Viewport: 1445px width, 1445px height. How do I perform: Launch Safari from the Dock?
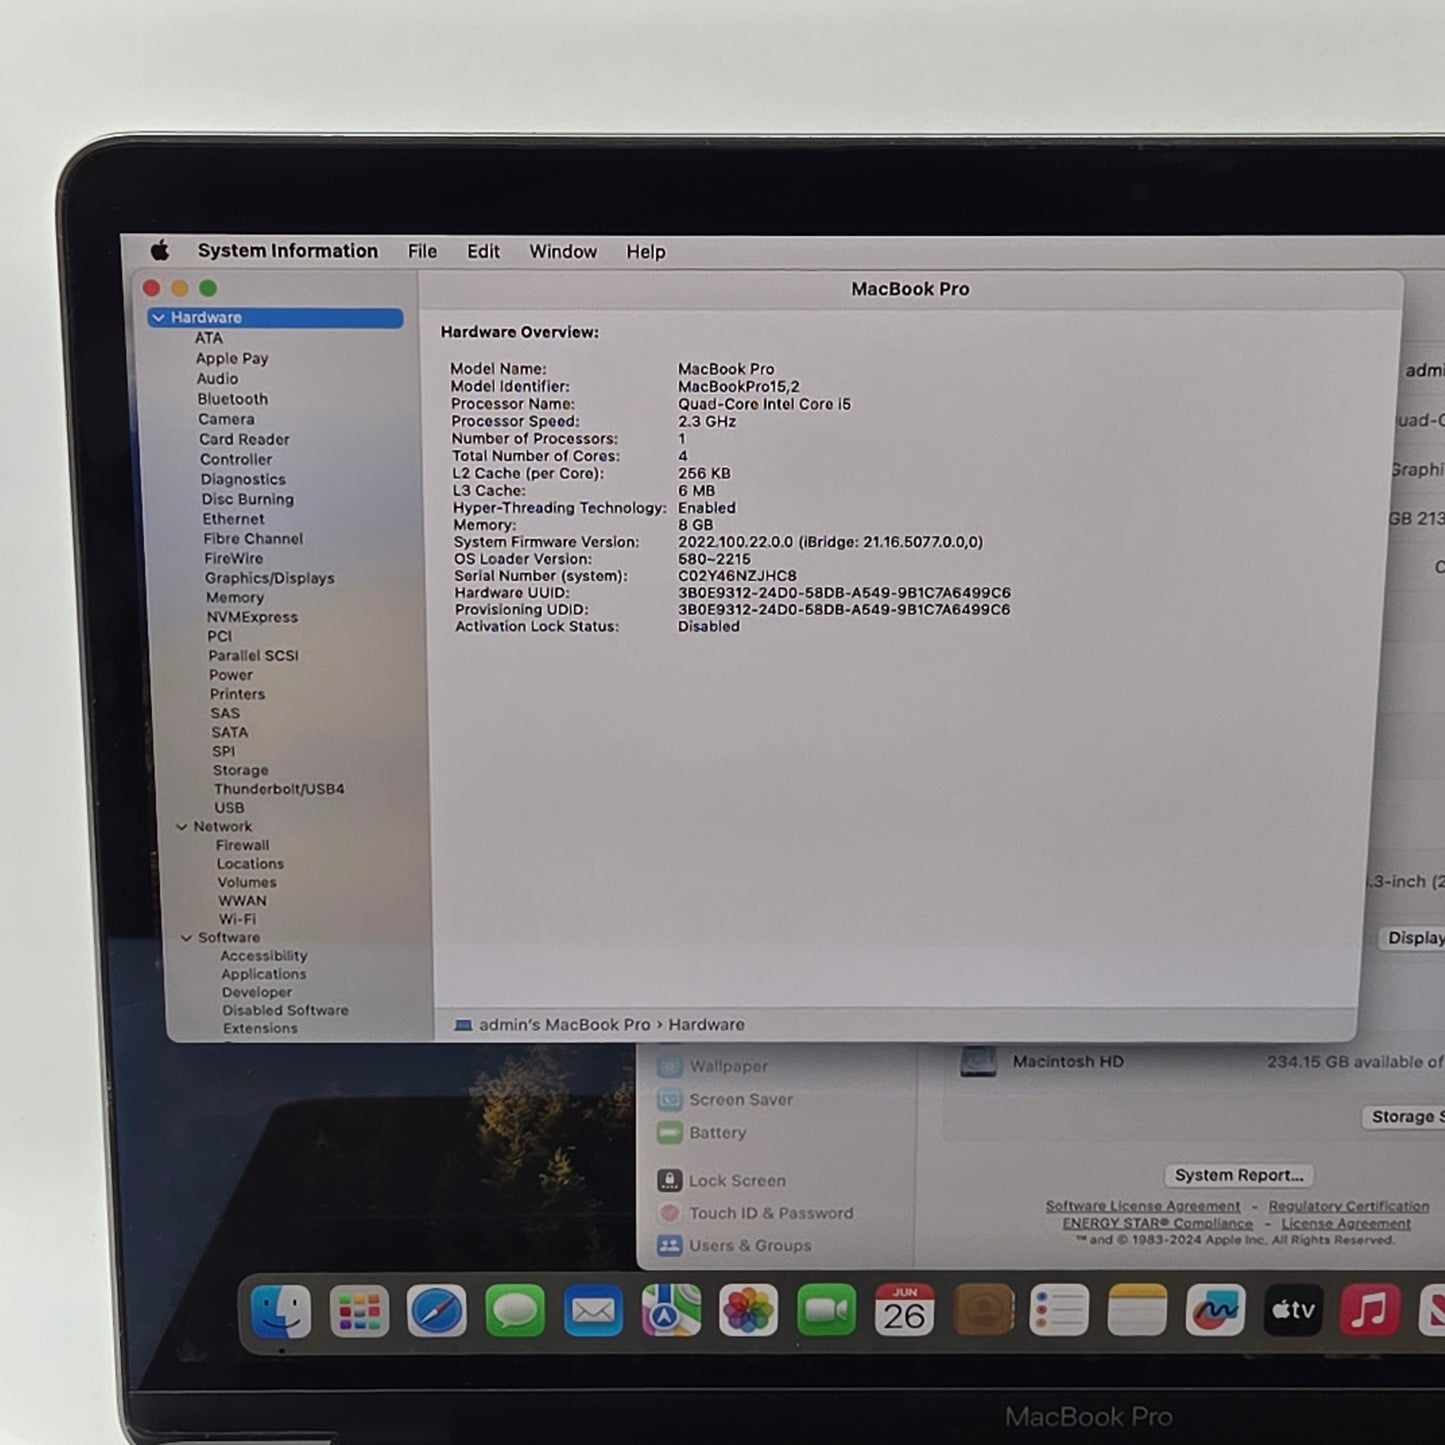437,1311
